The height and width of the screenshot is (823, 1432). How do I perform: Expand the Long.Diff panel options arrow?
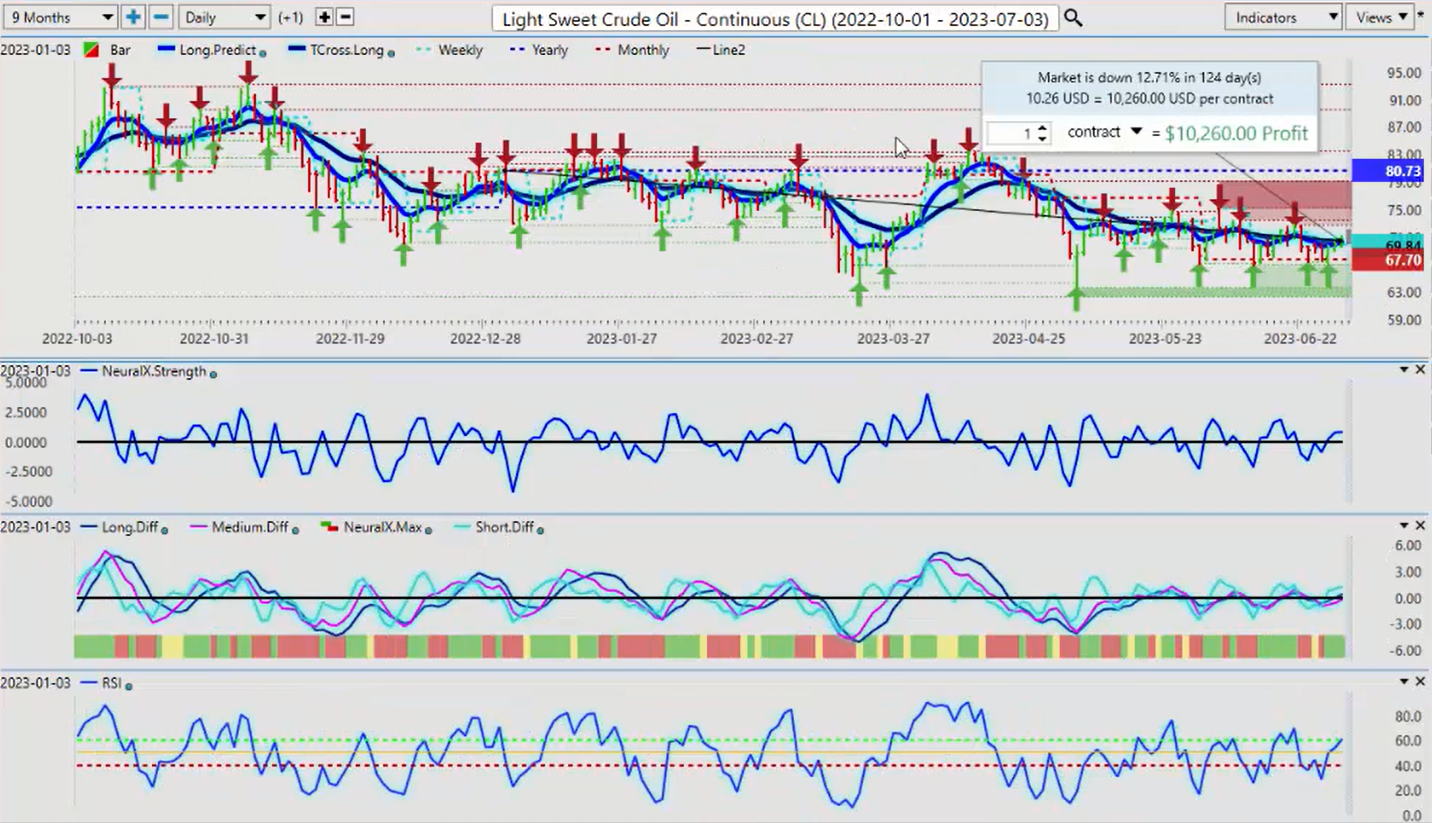[x=1404, y=525]
